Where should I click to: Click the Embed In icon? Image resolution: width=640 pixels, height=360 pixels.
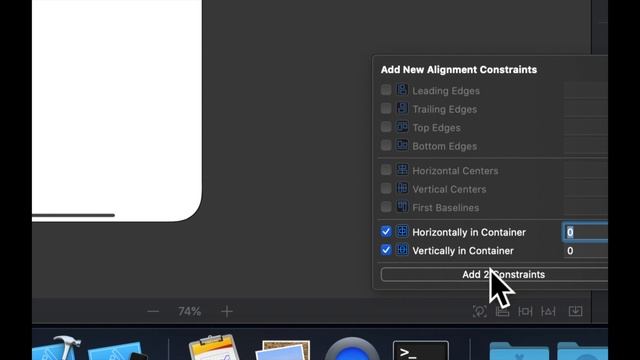[x=576, y=311]
